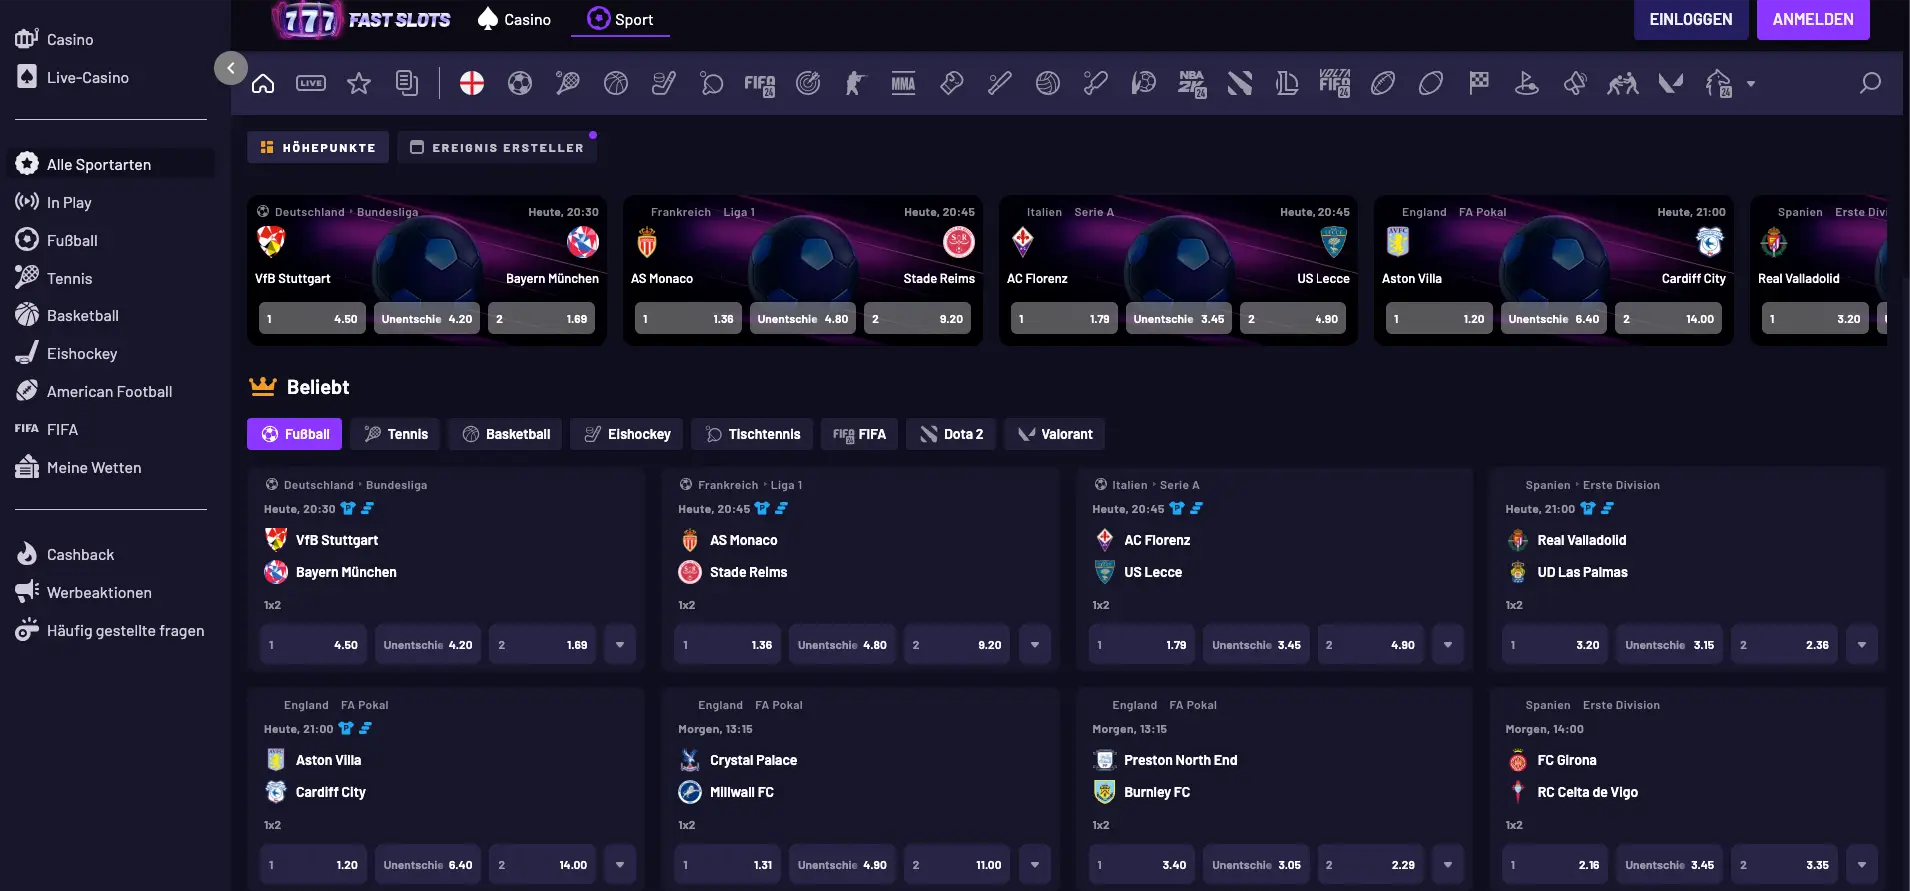
Task: Switch to Sport top tab
Action: tap(620, 19)
